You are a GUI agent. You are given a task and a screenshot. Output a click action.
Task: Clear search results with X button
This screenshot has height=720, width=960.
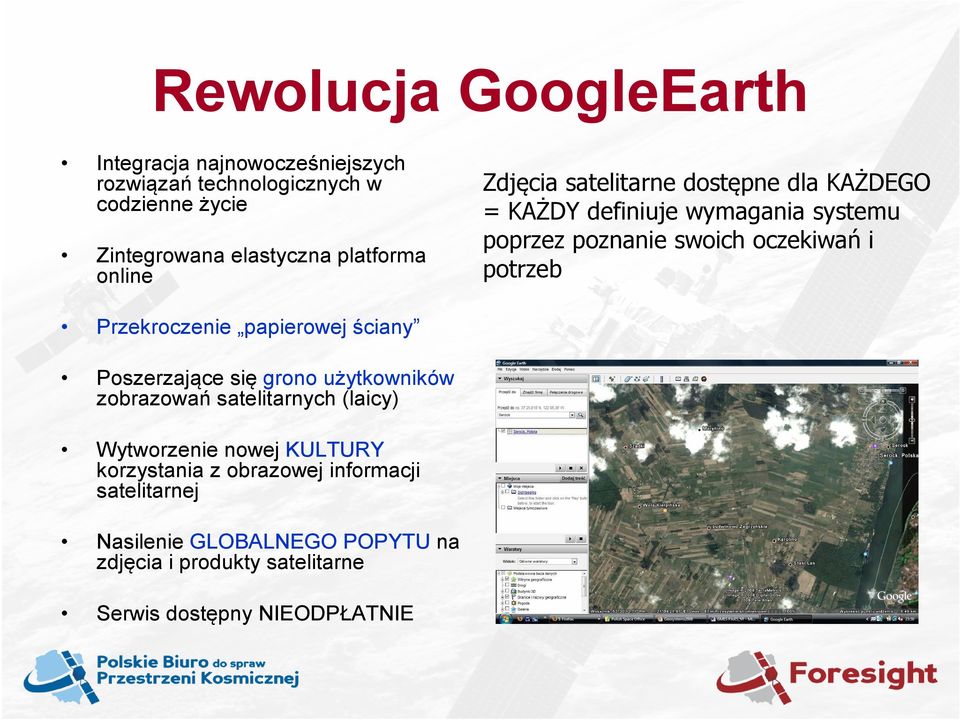pos(581,468)
